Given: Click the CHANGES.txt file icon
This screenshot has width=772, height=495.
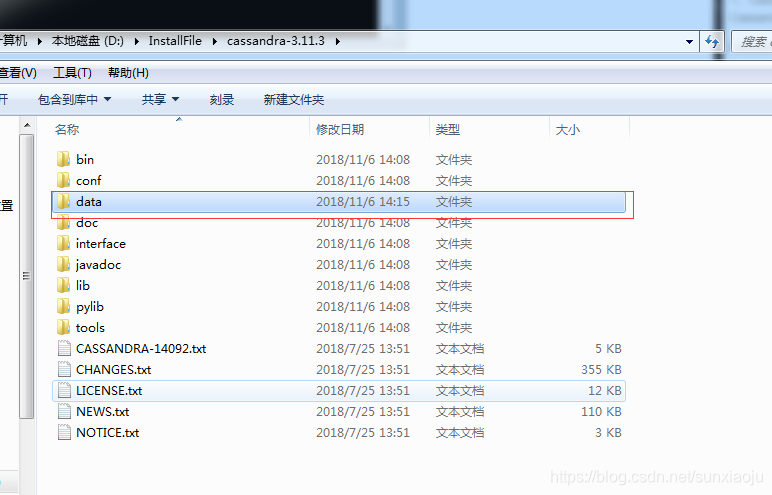Looking at the screenshot, I should [x=64, y=369].
